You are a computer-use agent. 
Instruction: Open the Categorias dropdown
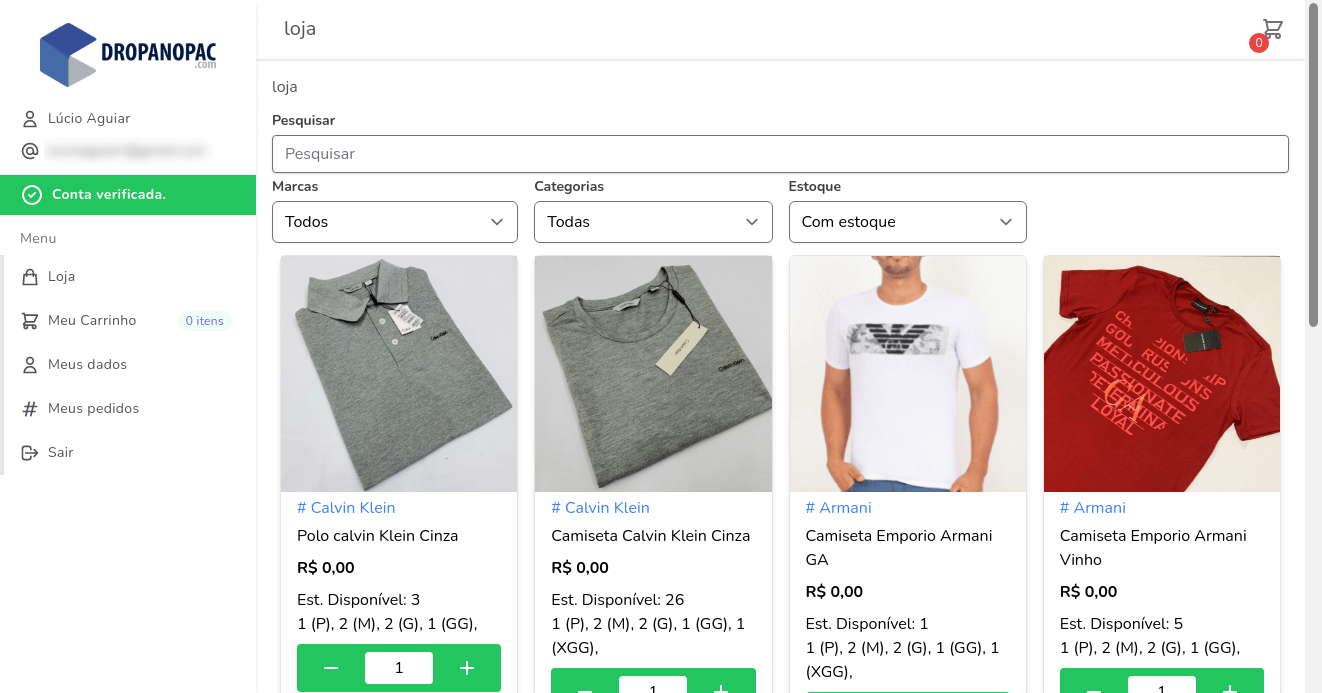(653, 222)
